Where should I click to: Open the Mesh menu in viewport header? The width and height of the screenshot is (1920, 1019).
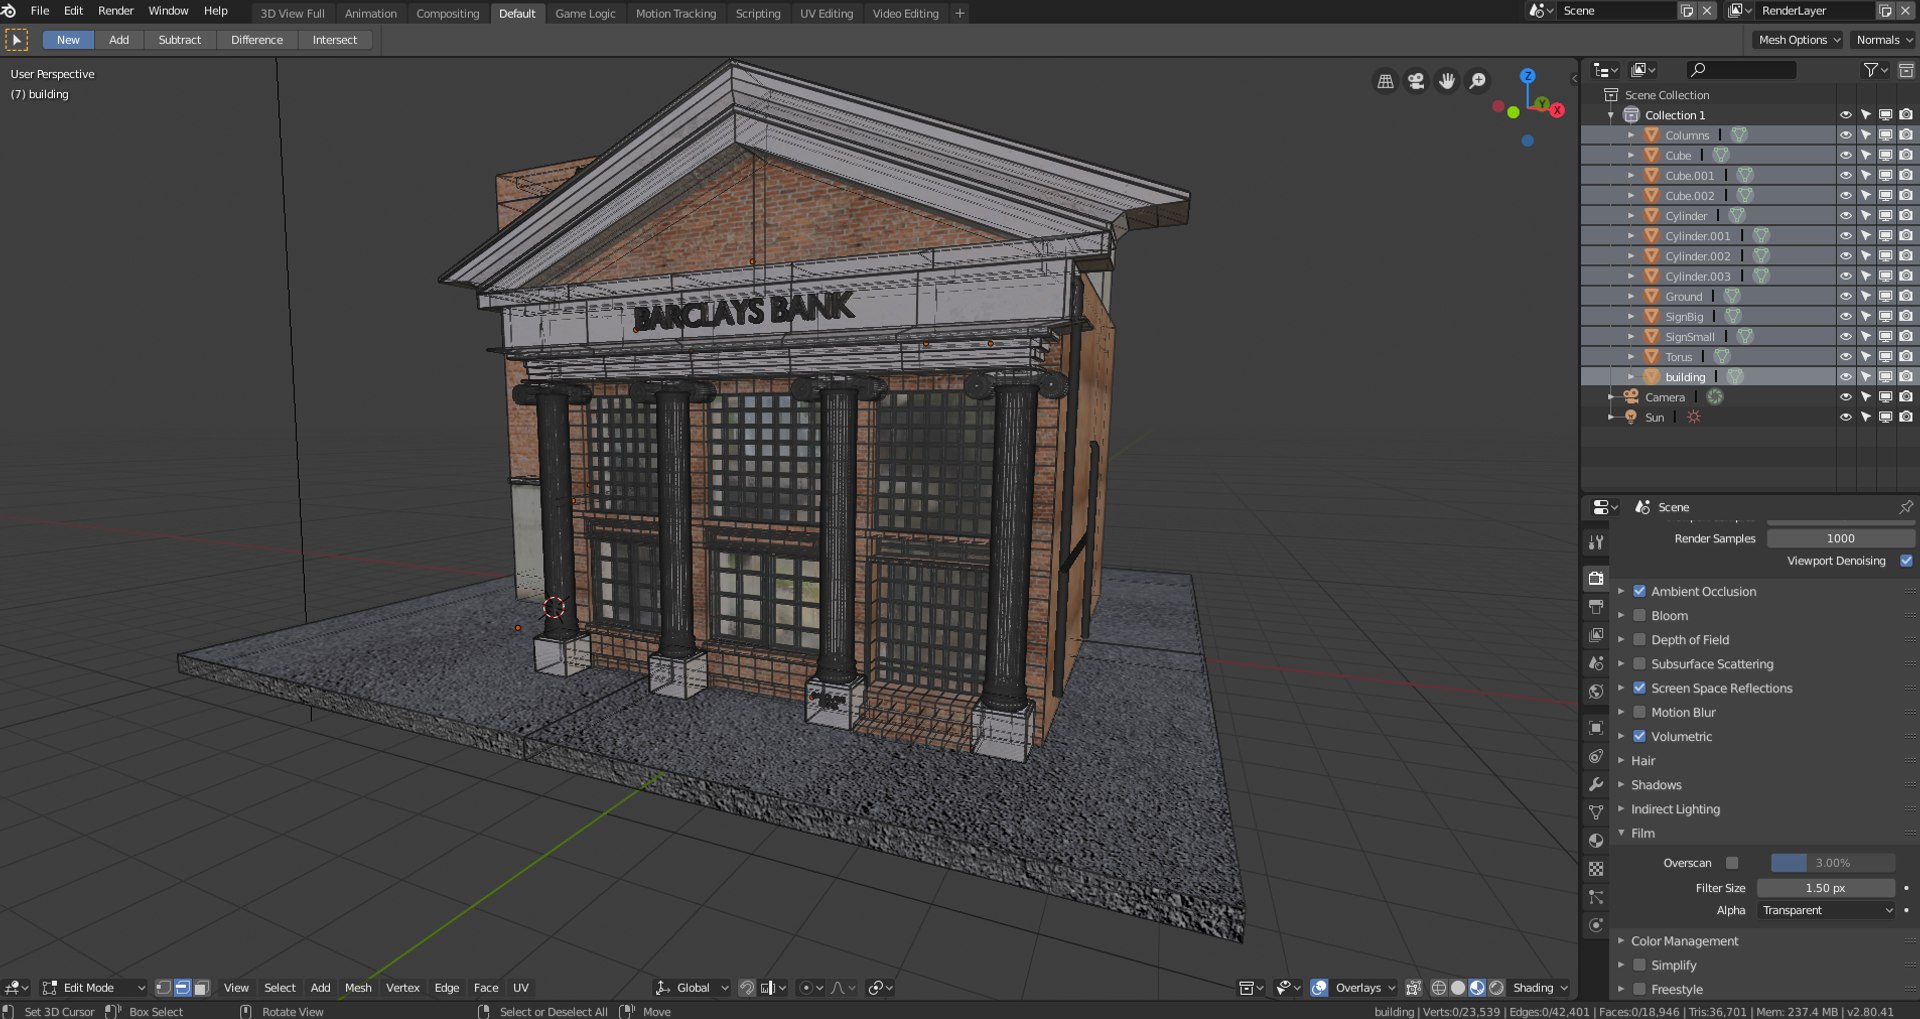358,988
